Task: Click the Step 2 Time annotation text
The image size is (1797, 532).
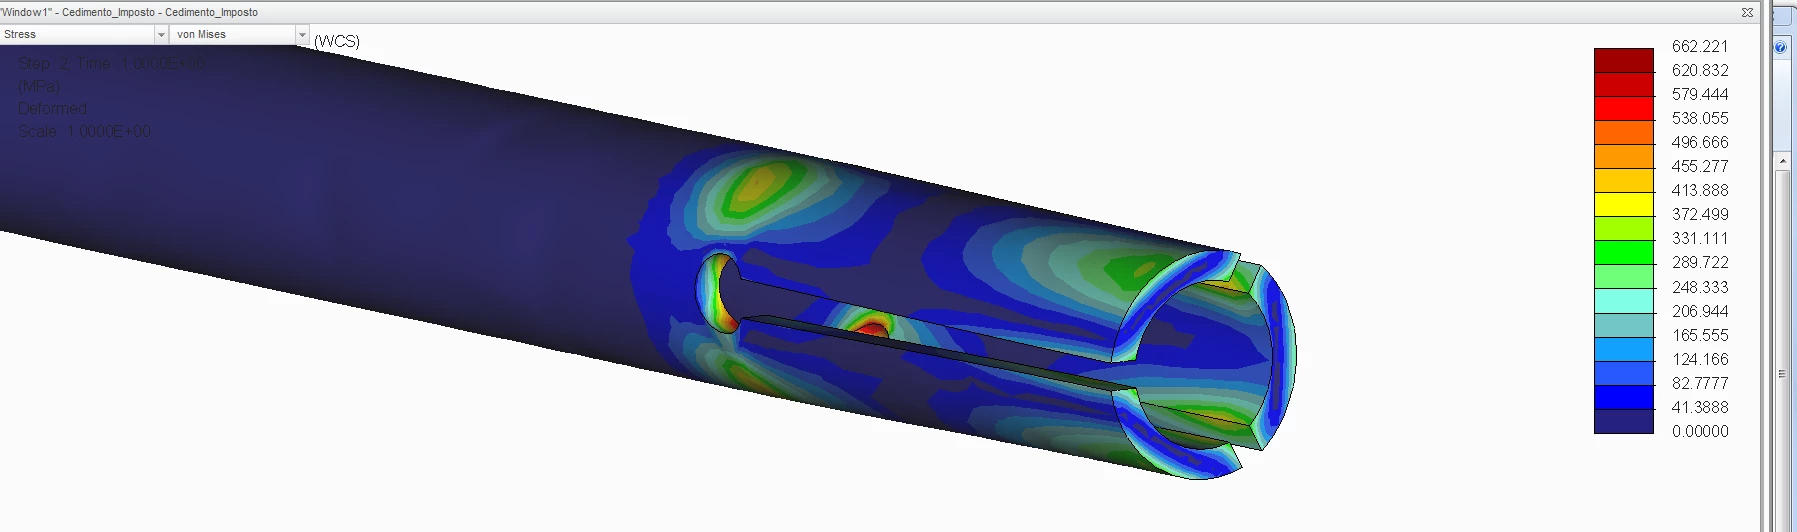Action: pyautogui.click(x=111, y=63)
